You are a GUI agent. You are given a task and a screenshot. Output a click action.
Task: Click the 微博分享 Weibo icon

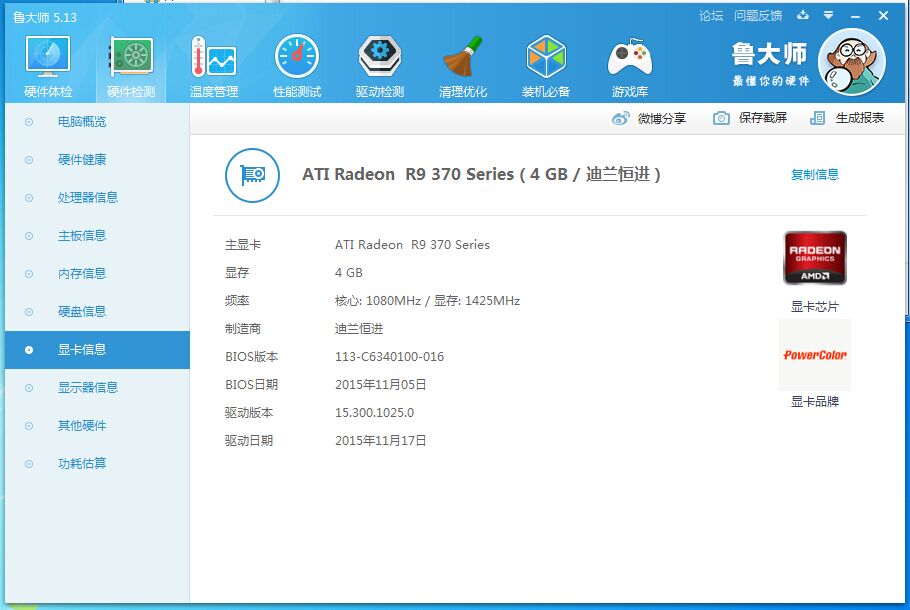coord(620,118)
